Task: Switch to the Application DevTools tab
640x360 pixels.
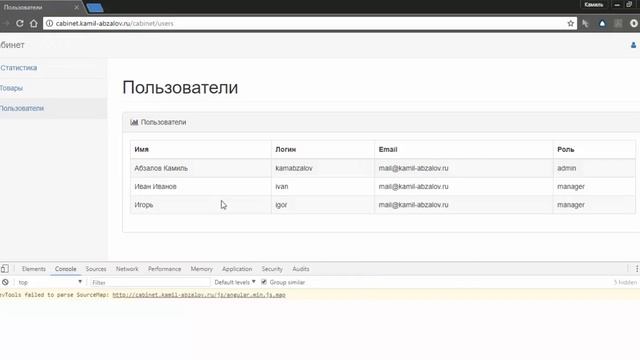Action: point(237,269)
